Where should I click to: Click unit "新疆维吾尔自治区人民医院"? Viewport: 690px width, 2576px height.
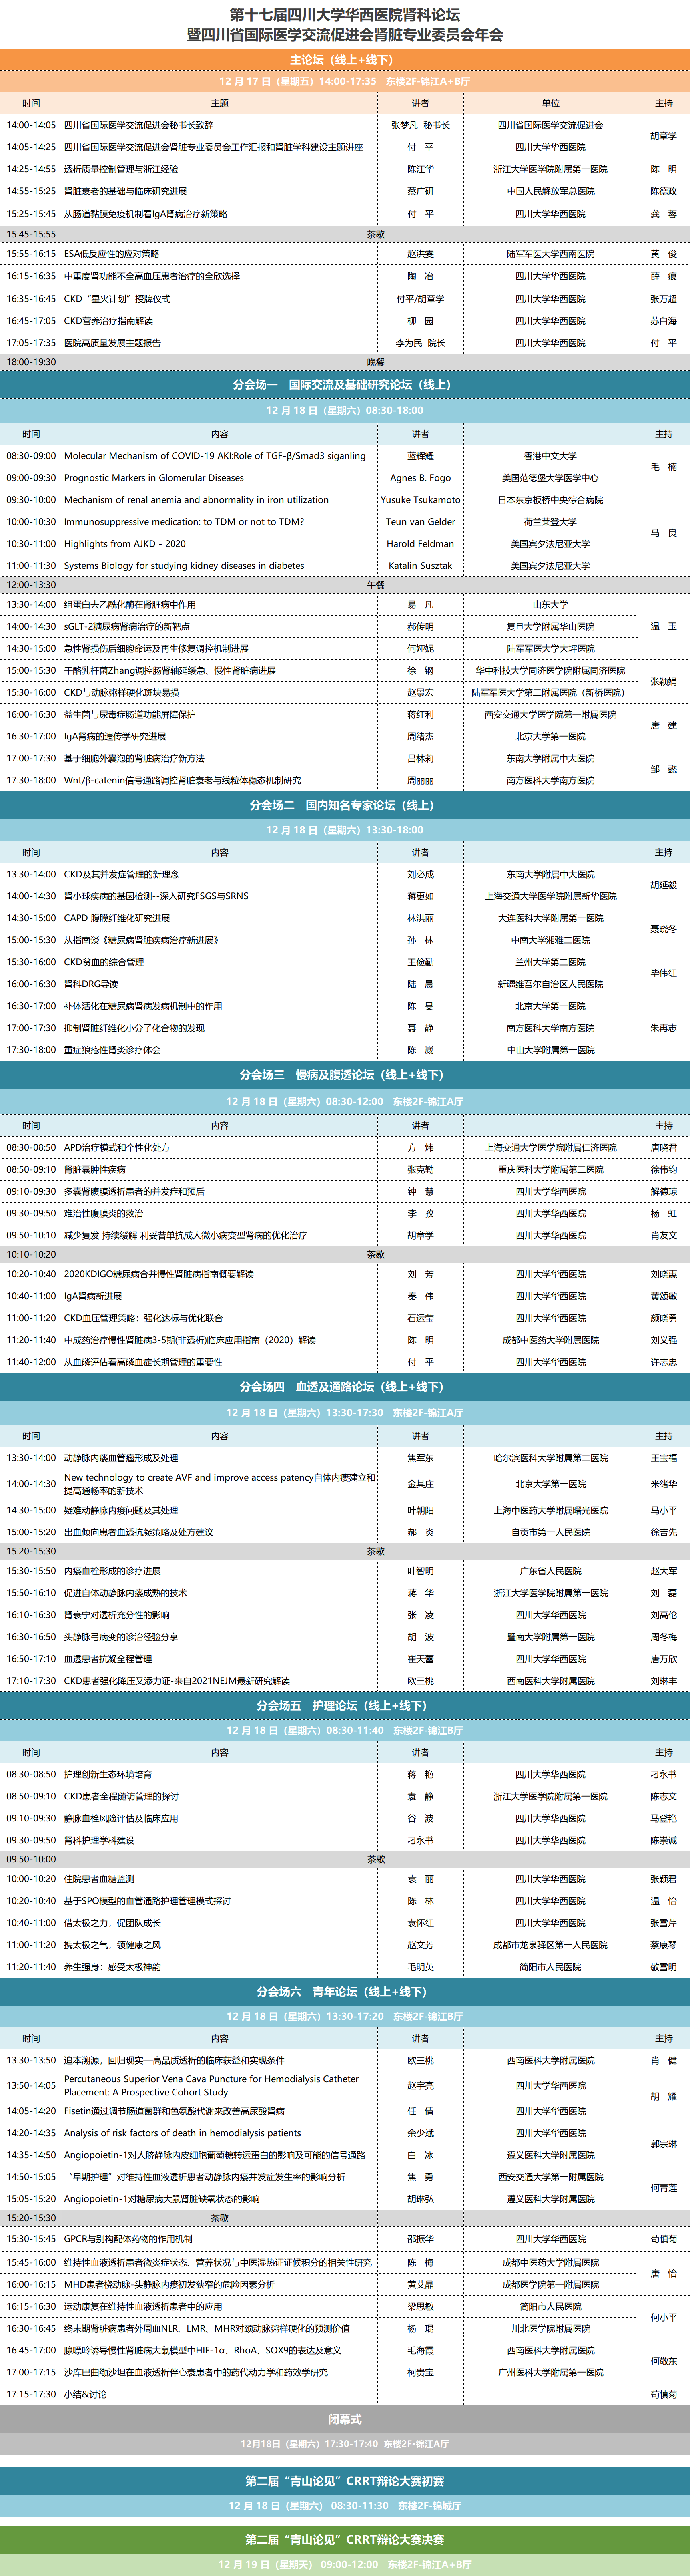tap(551, 984)
